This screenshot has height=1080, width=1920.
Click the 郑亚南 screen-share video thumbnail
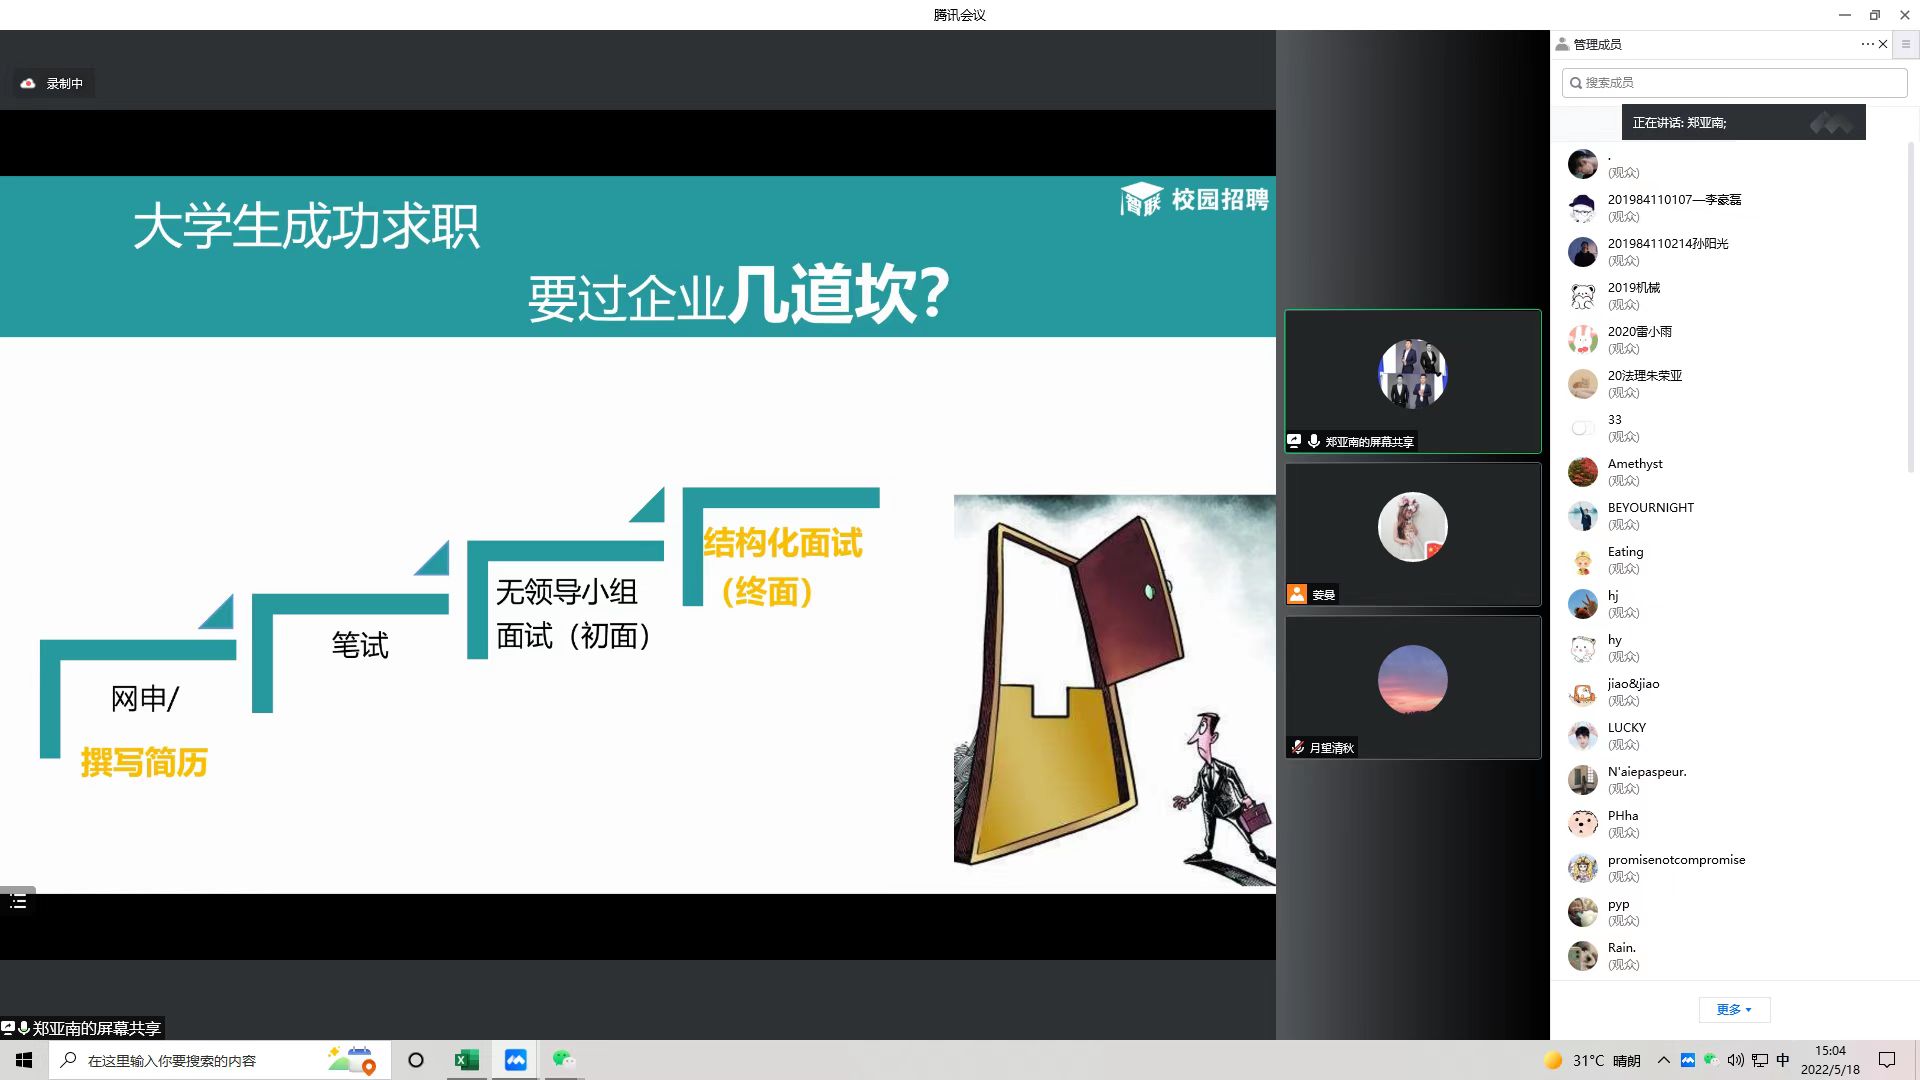(x=1412, y=380)
